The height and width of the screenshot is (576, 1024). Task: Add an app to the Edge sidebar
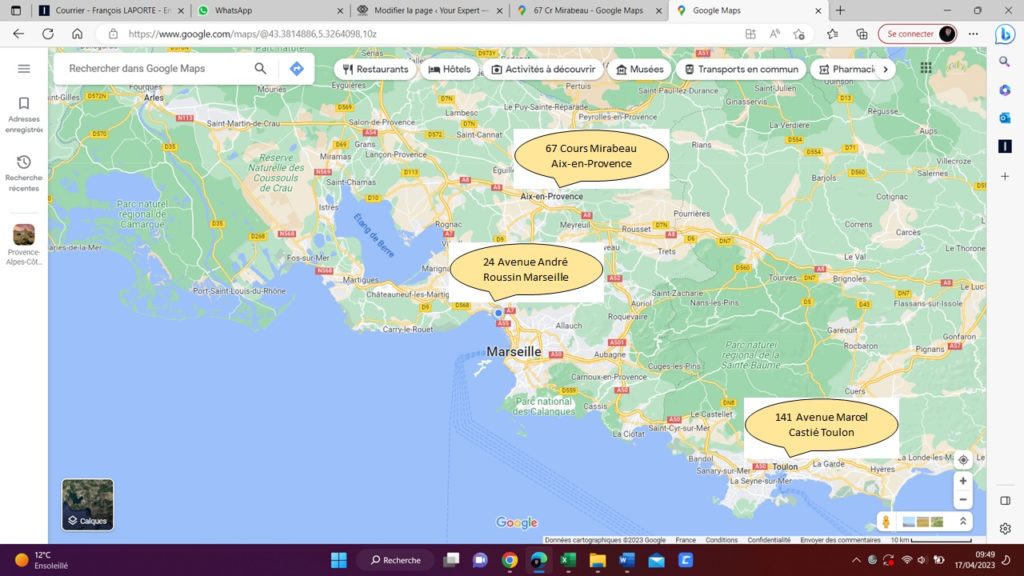(1004, 176)
